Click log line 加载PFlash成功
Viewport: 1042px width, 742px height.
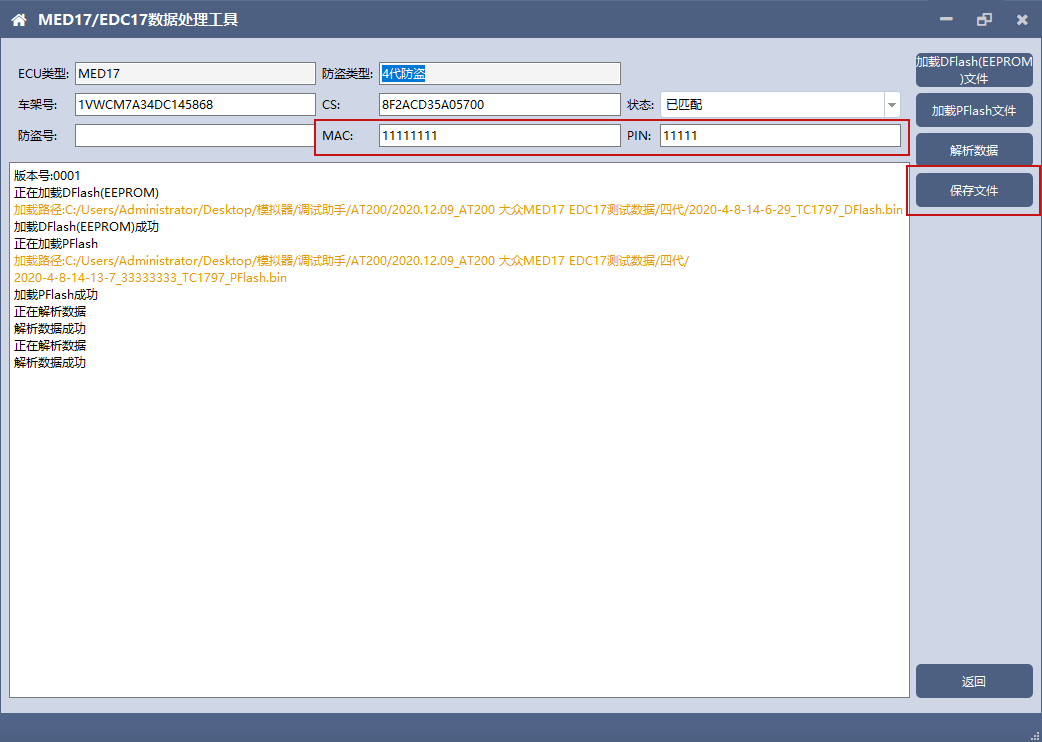56,294
